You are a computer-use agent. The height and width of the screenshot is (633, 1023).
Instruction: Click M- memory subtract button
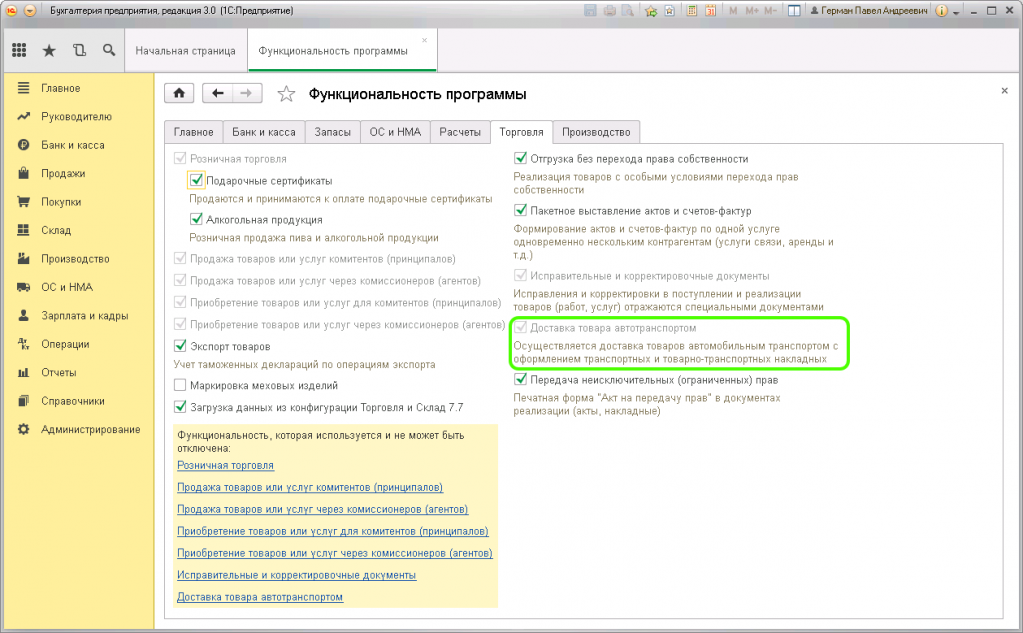[x=771, y=10]
